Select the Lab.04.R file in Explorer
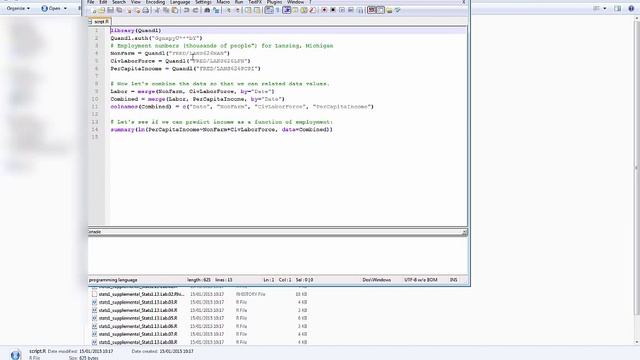This screenshot has width=640, height=360. [138, 310]
